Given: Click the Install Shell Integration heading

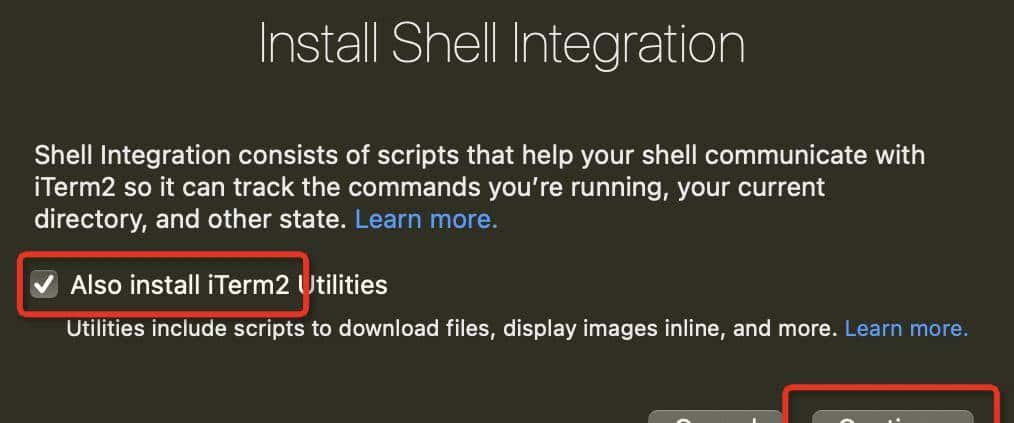Looking at the screenshot, I should 501,45.
